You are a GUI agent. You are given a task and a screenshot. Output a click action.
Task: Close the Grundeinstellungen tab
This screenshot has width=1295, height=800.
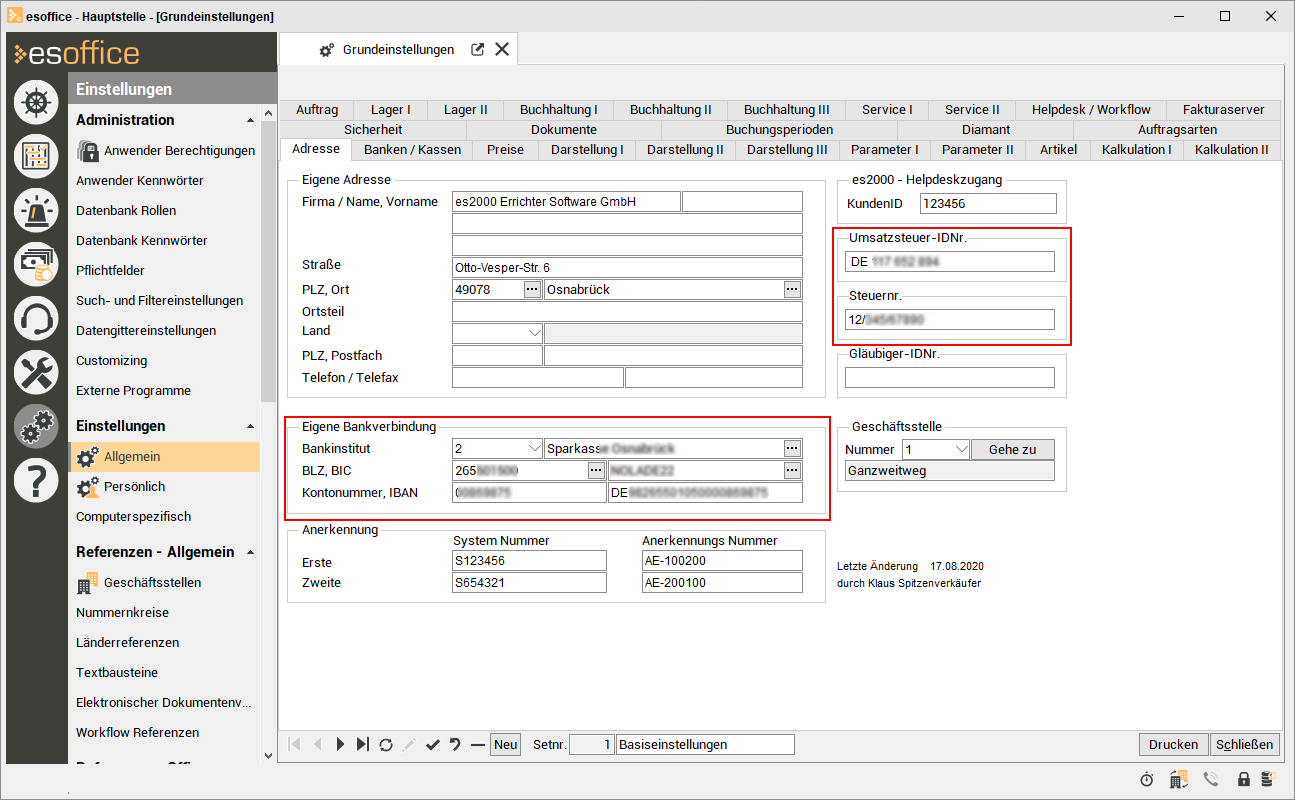click(x=502, y=49)
